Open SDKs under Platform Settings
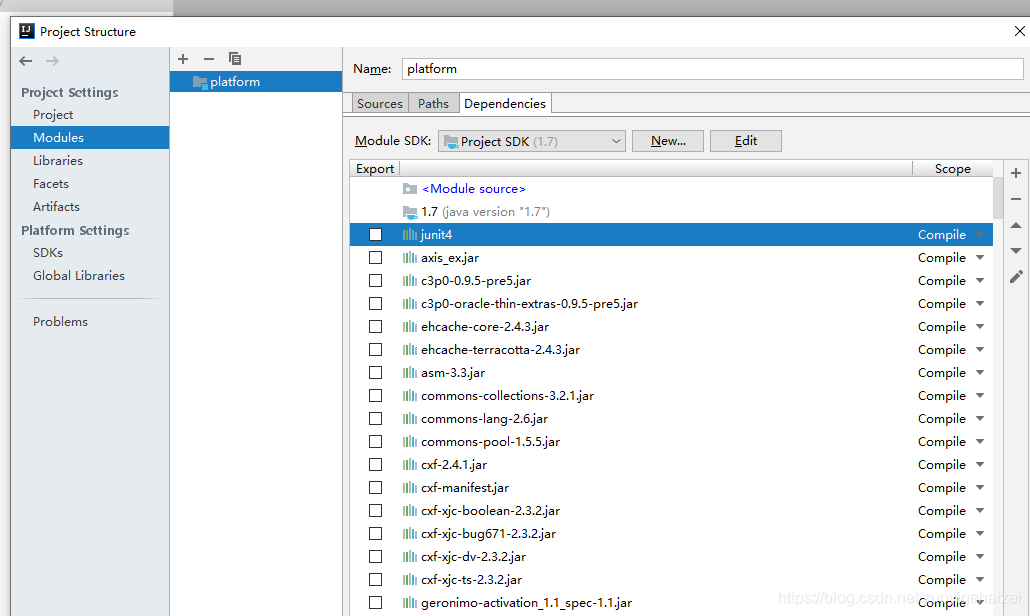 pyautogui.click(x=48, y=253)
